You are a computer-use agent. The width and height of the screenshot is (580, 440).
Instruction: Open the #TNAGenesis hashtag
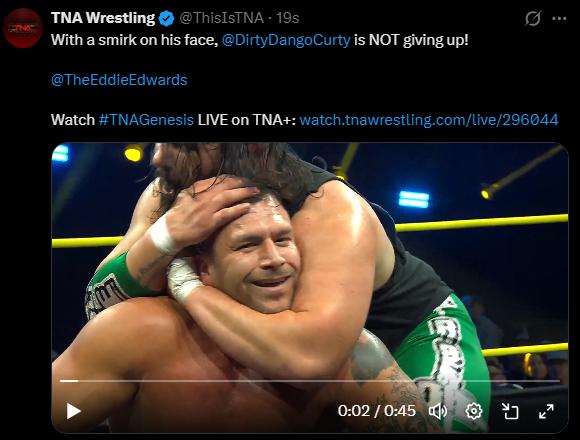(x=146, y=120)
